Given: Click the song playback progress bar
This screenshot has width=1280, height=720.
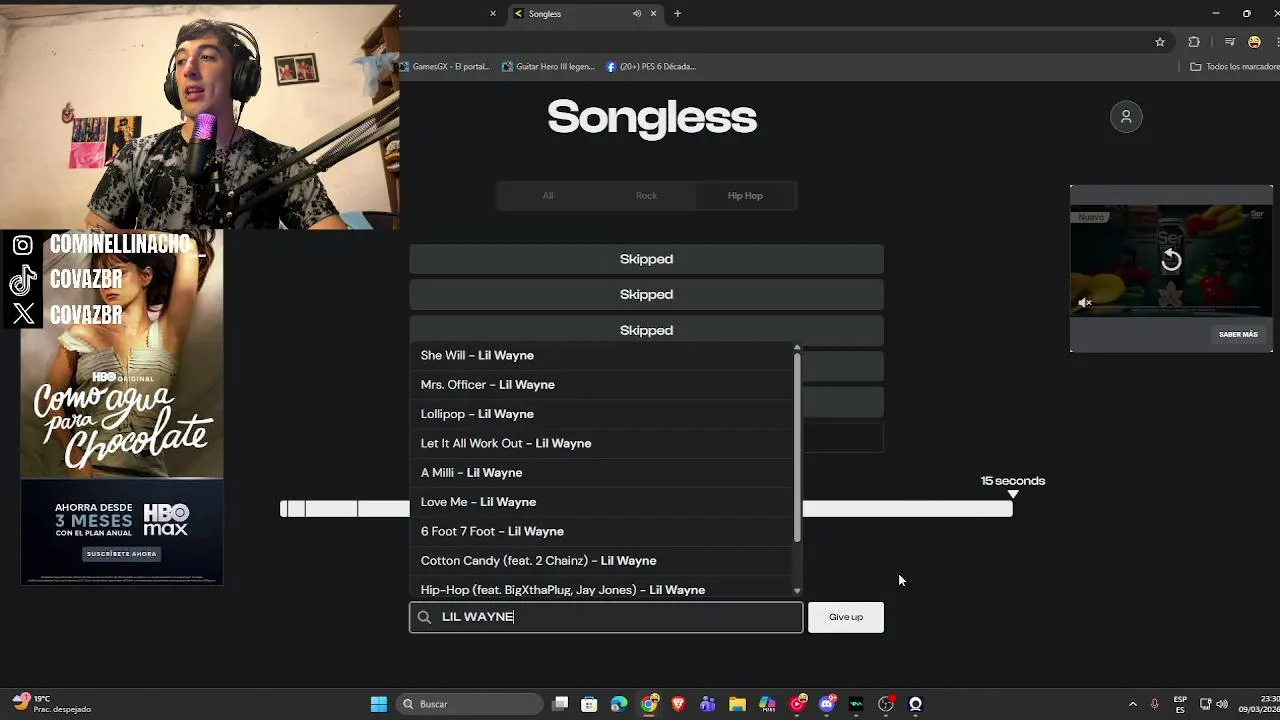Looking at the screenshot, I should pos(646,509).
